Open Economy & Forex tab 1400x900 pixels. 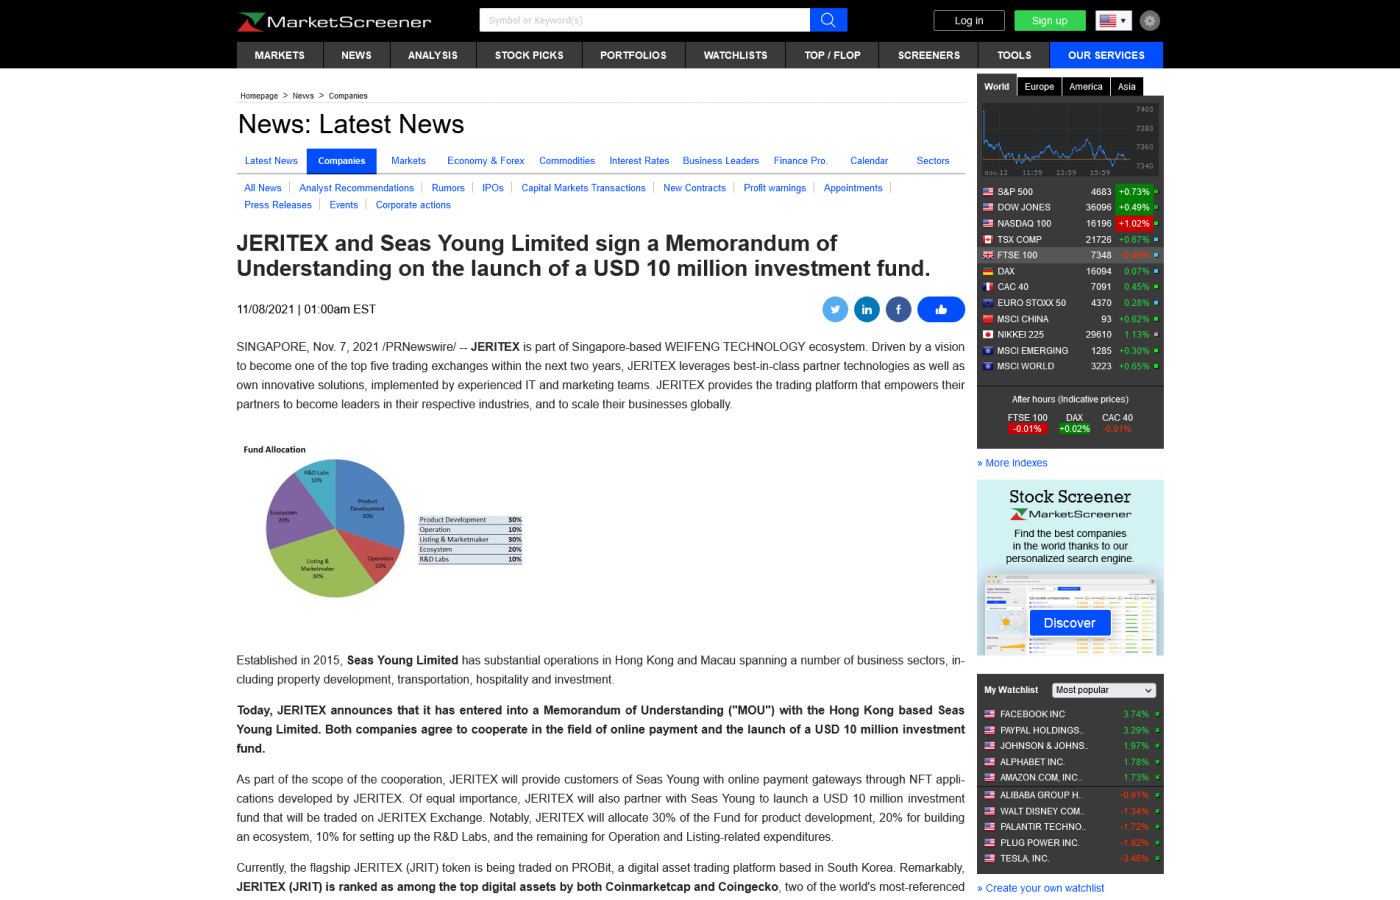click(486, 161)
